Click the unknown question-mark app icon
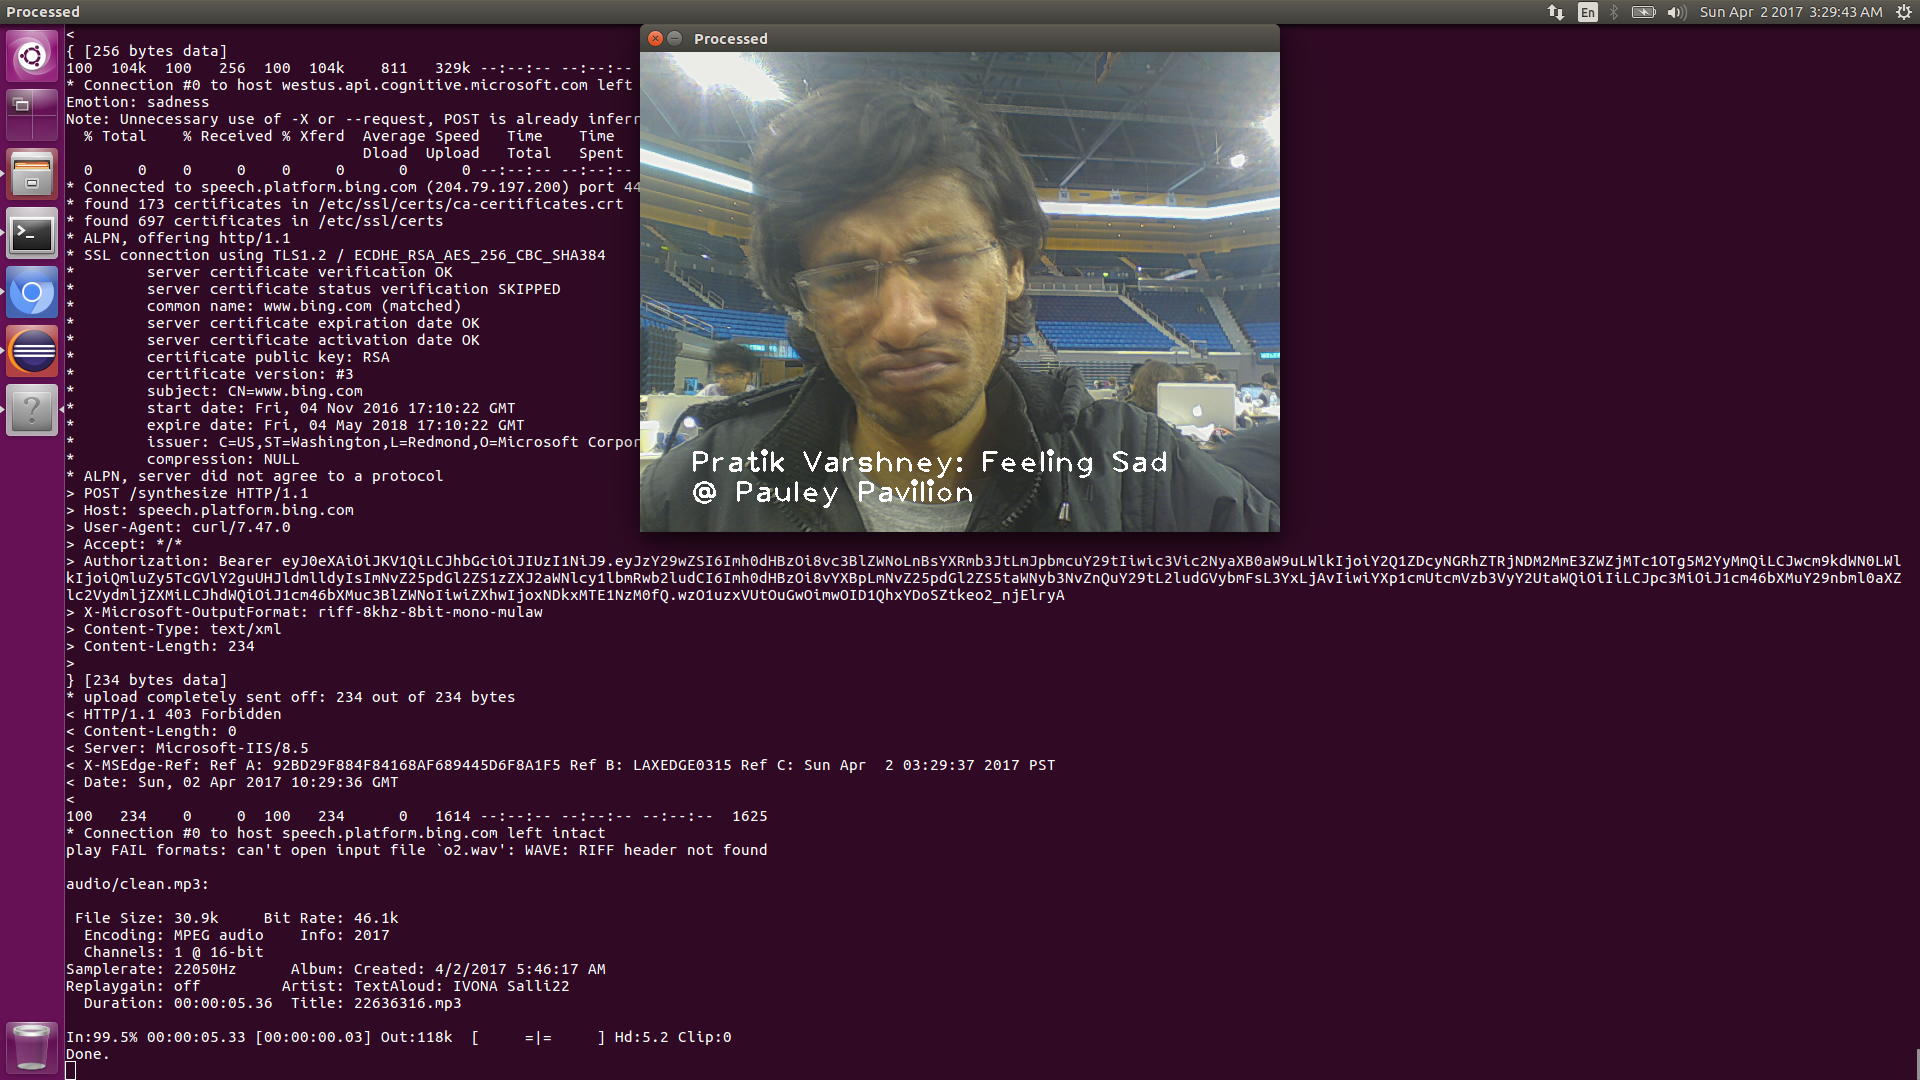The image size is (1920, 1080). 32,410
